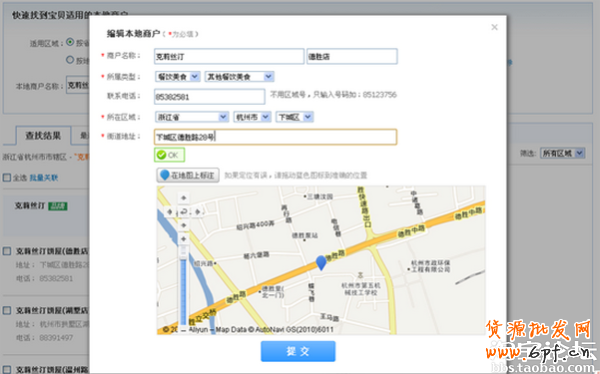
Task: Click the green OK checkmark under address
Action: click(170, 155)
